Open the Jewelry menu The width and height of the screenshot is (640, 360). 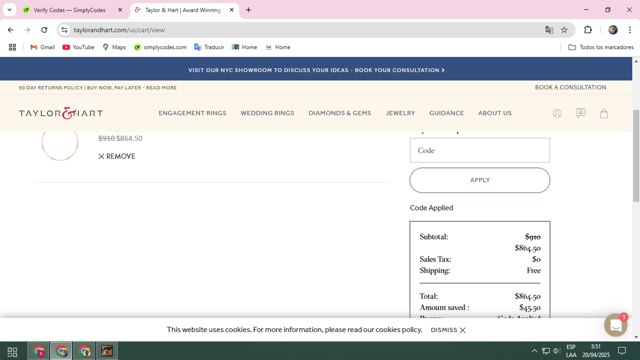pyautogui.click(x=400, y=113)
